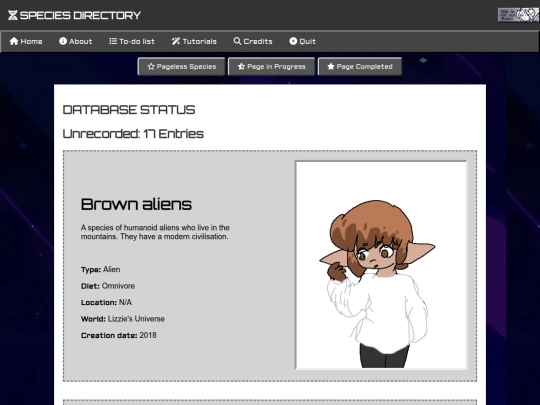Viewport: 540px width, 405px height.
Task: Click the Pageless Species star icon
Action: [x=151, y=66]
